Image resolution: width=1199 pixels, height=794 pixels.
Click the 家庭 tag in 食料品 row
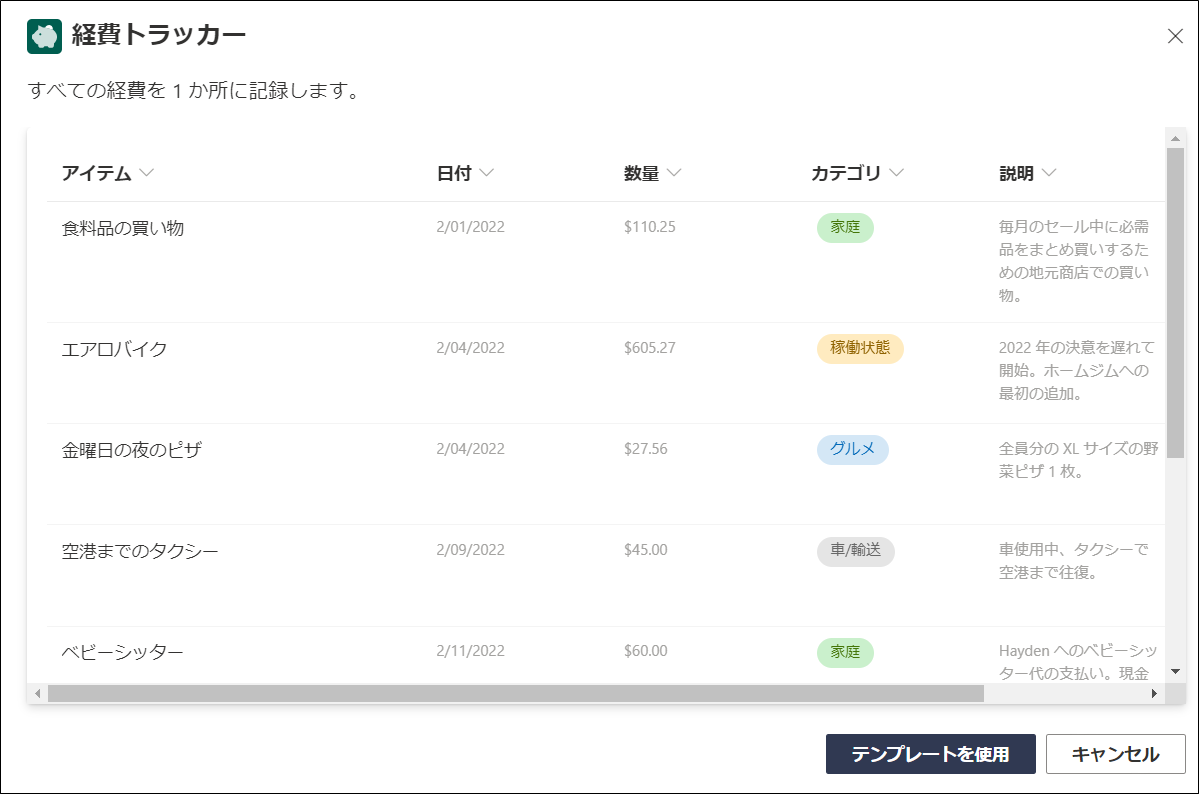click(x=845, y=227)
